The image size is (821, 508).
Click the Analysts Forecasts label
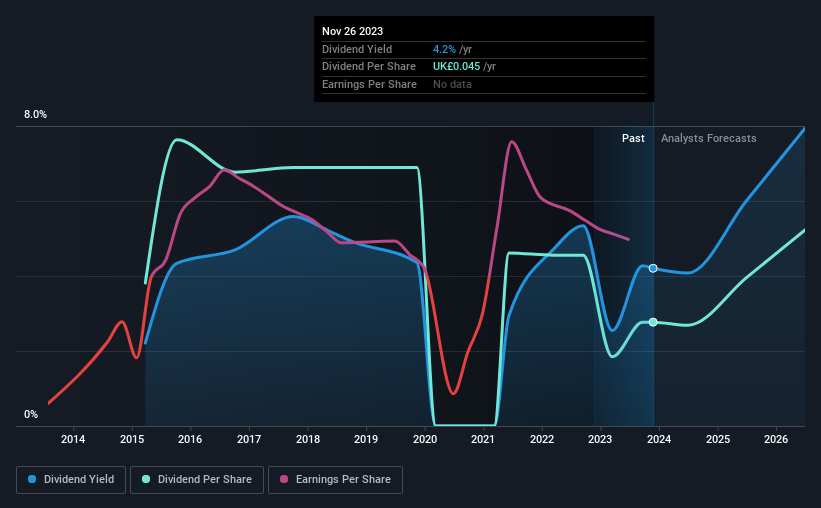(x=708, y=138)
